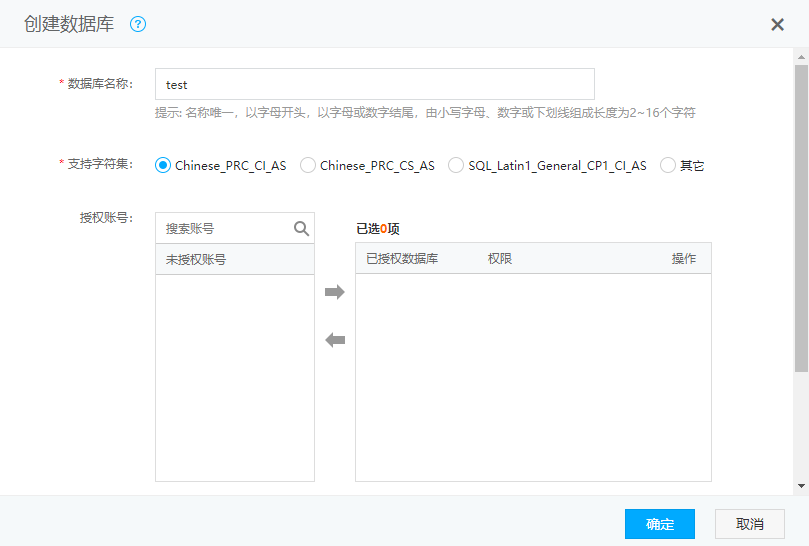The height and width of the screenshot is (546, 809).
Task: Choose the Chinese_PRC_CS_AS radio option
Action: pos(308,166)
